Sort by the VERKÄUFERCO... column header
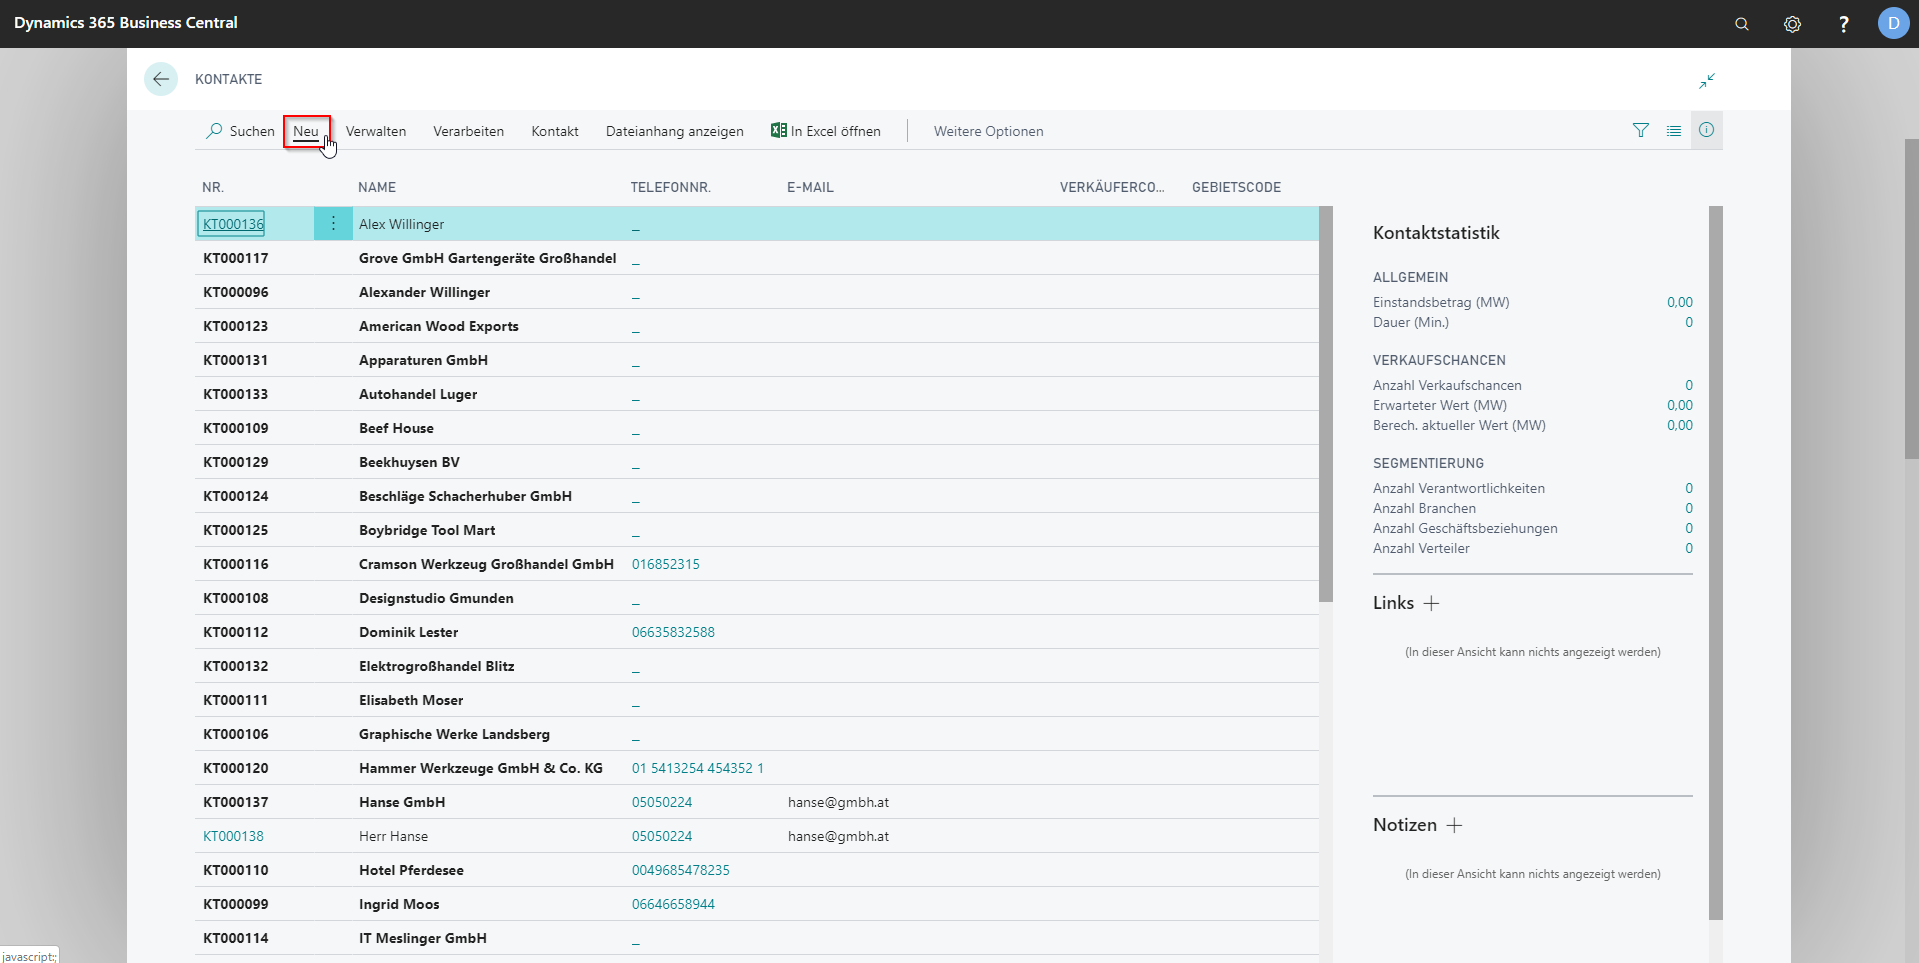1919x963 pixels. pyautogui.click(x=1112, y=187)
